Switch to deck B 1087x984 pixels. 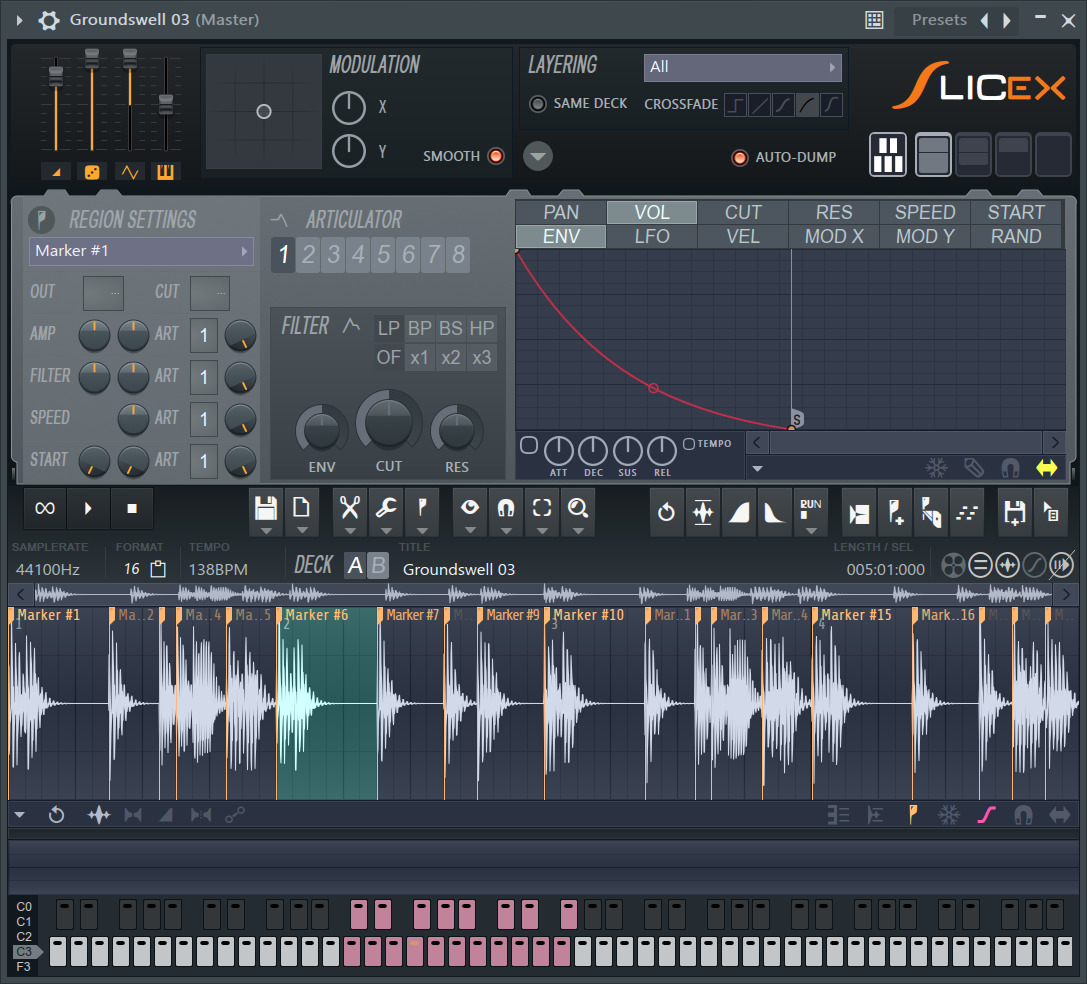[x=378, y=567]
